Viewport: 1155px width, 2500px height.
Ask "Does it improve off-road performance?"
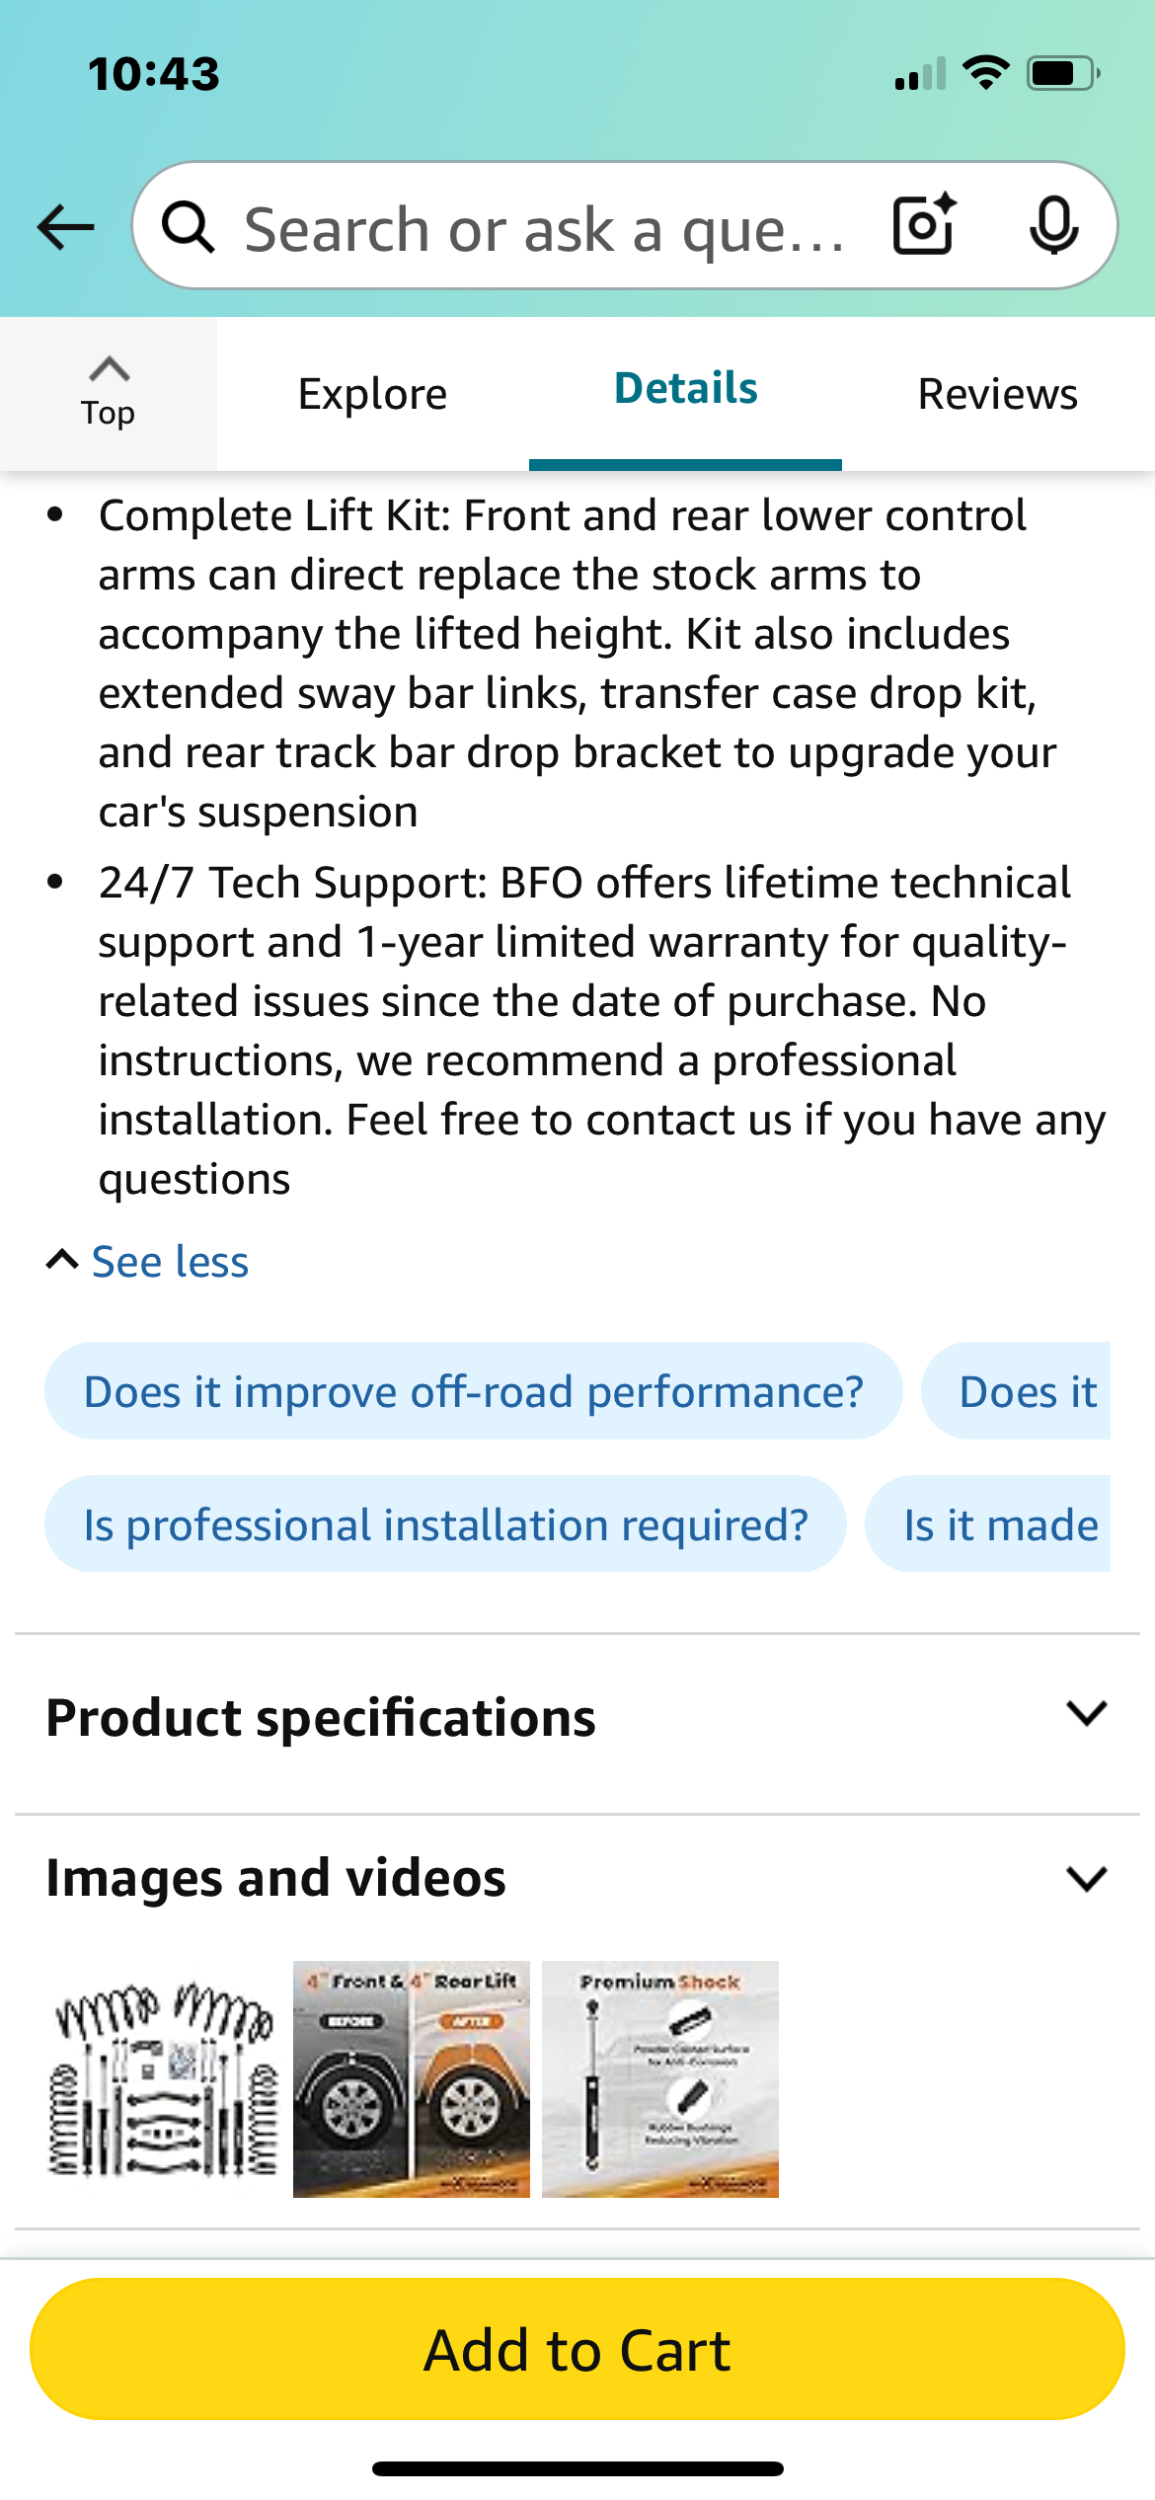click(x=473, y=1391)
